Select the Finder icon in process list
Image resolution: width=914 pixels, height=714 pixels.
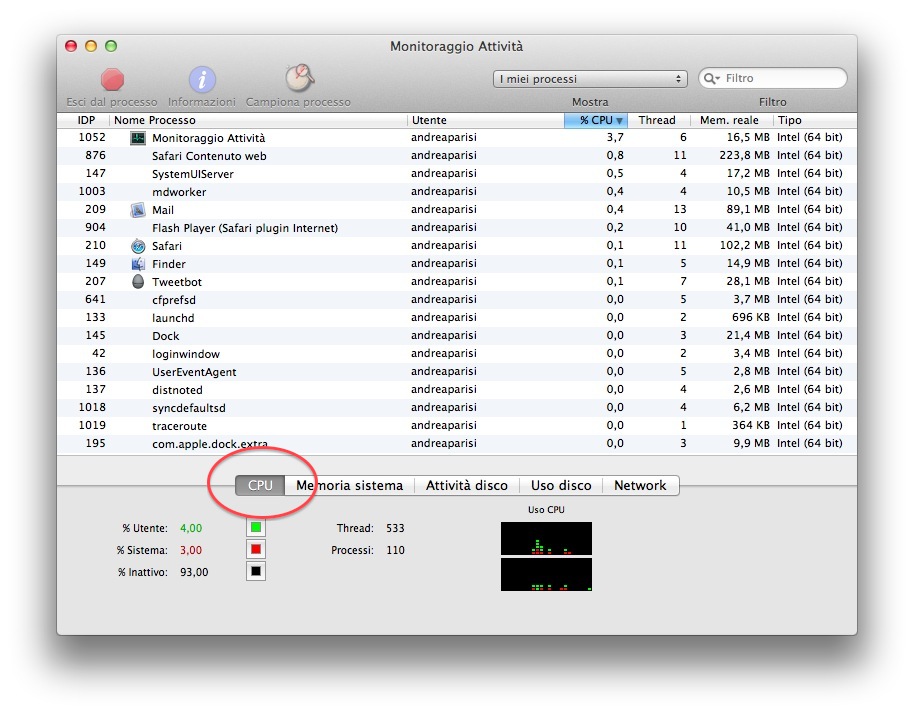[x=138, y=264]
